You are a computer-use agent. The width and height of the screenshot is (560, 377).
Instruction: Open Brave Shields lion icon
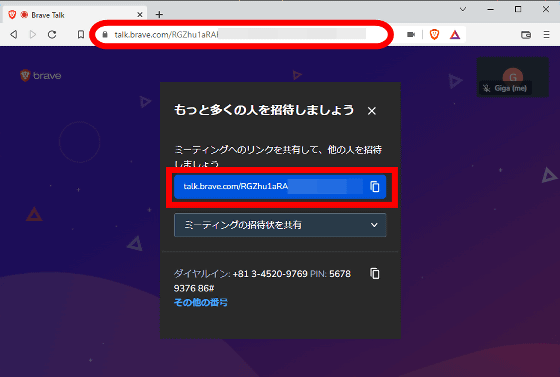click(x=434, y=34)
